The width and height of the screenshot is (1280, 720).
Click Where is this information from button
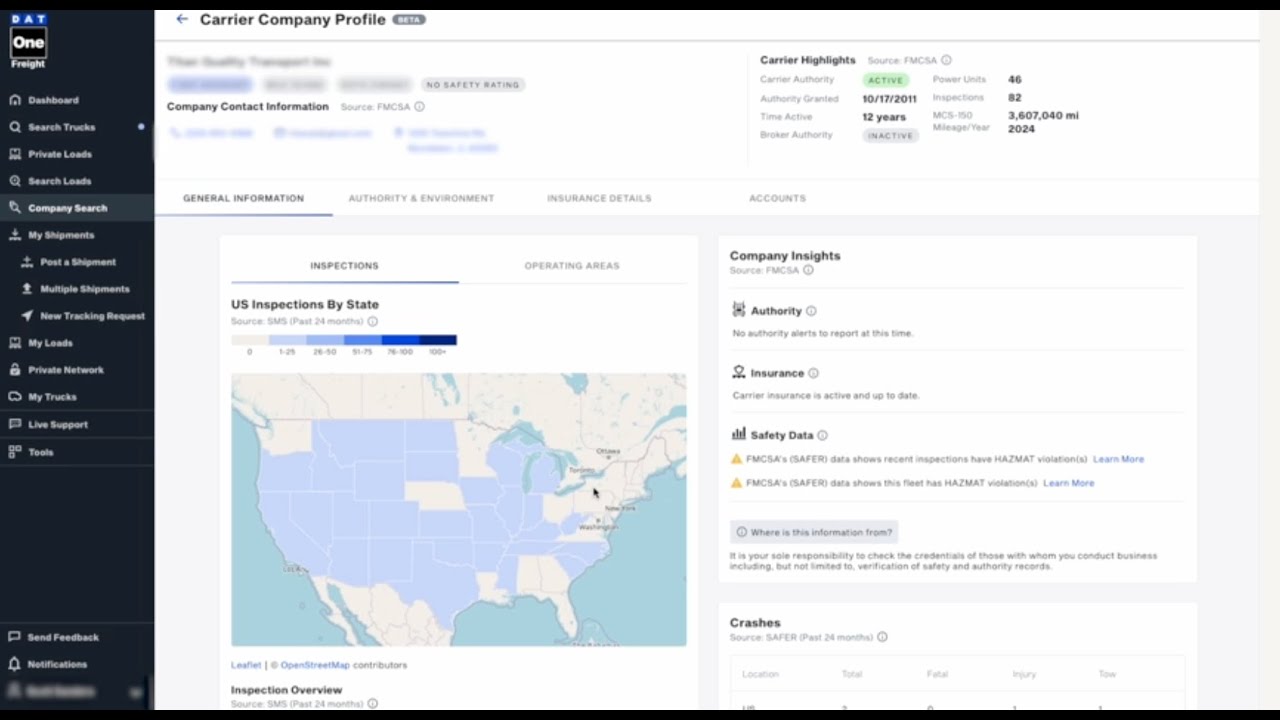point(814,532)
